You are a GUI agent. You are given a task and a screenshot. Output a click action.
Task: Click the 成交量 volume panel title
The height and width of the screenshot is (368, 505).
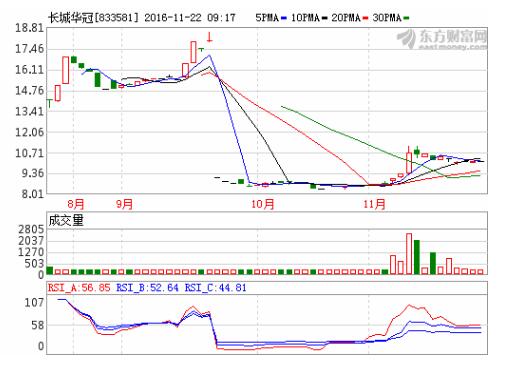coord(66,220)
